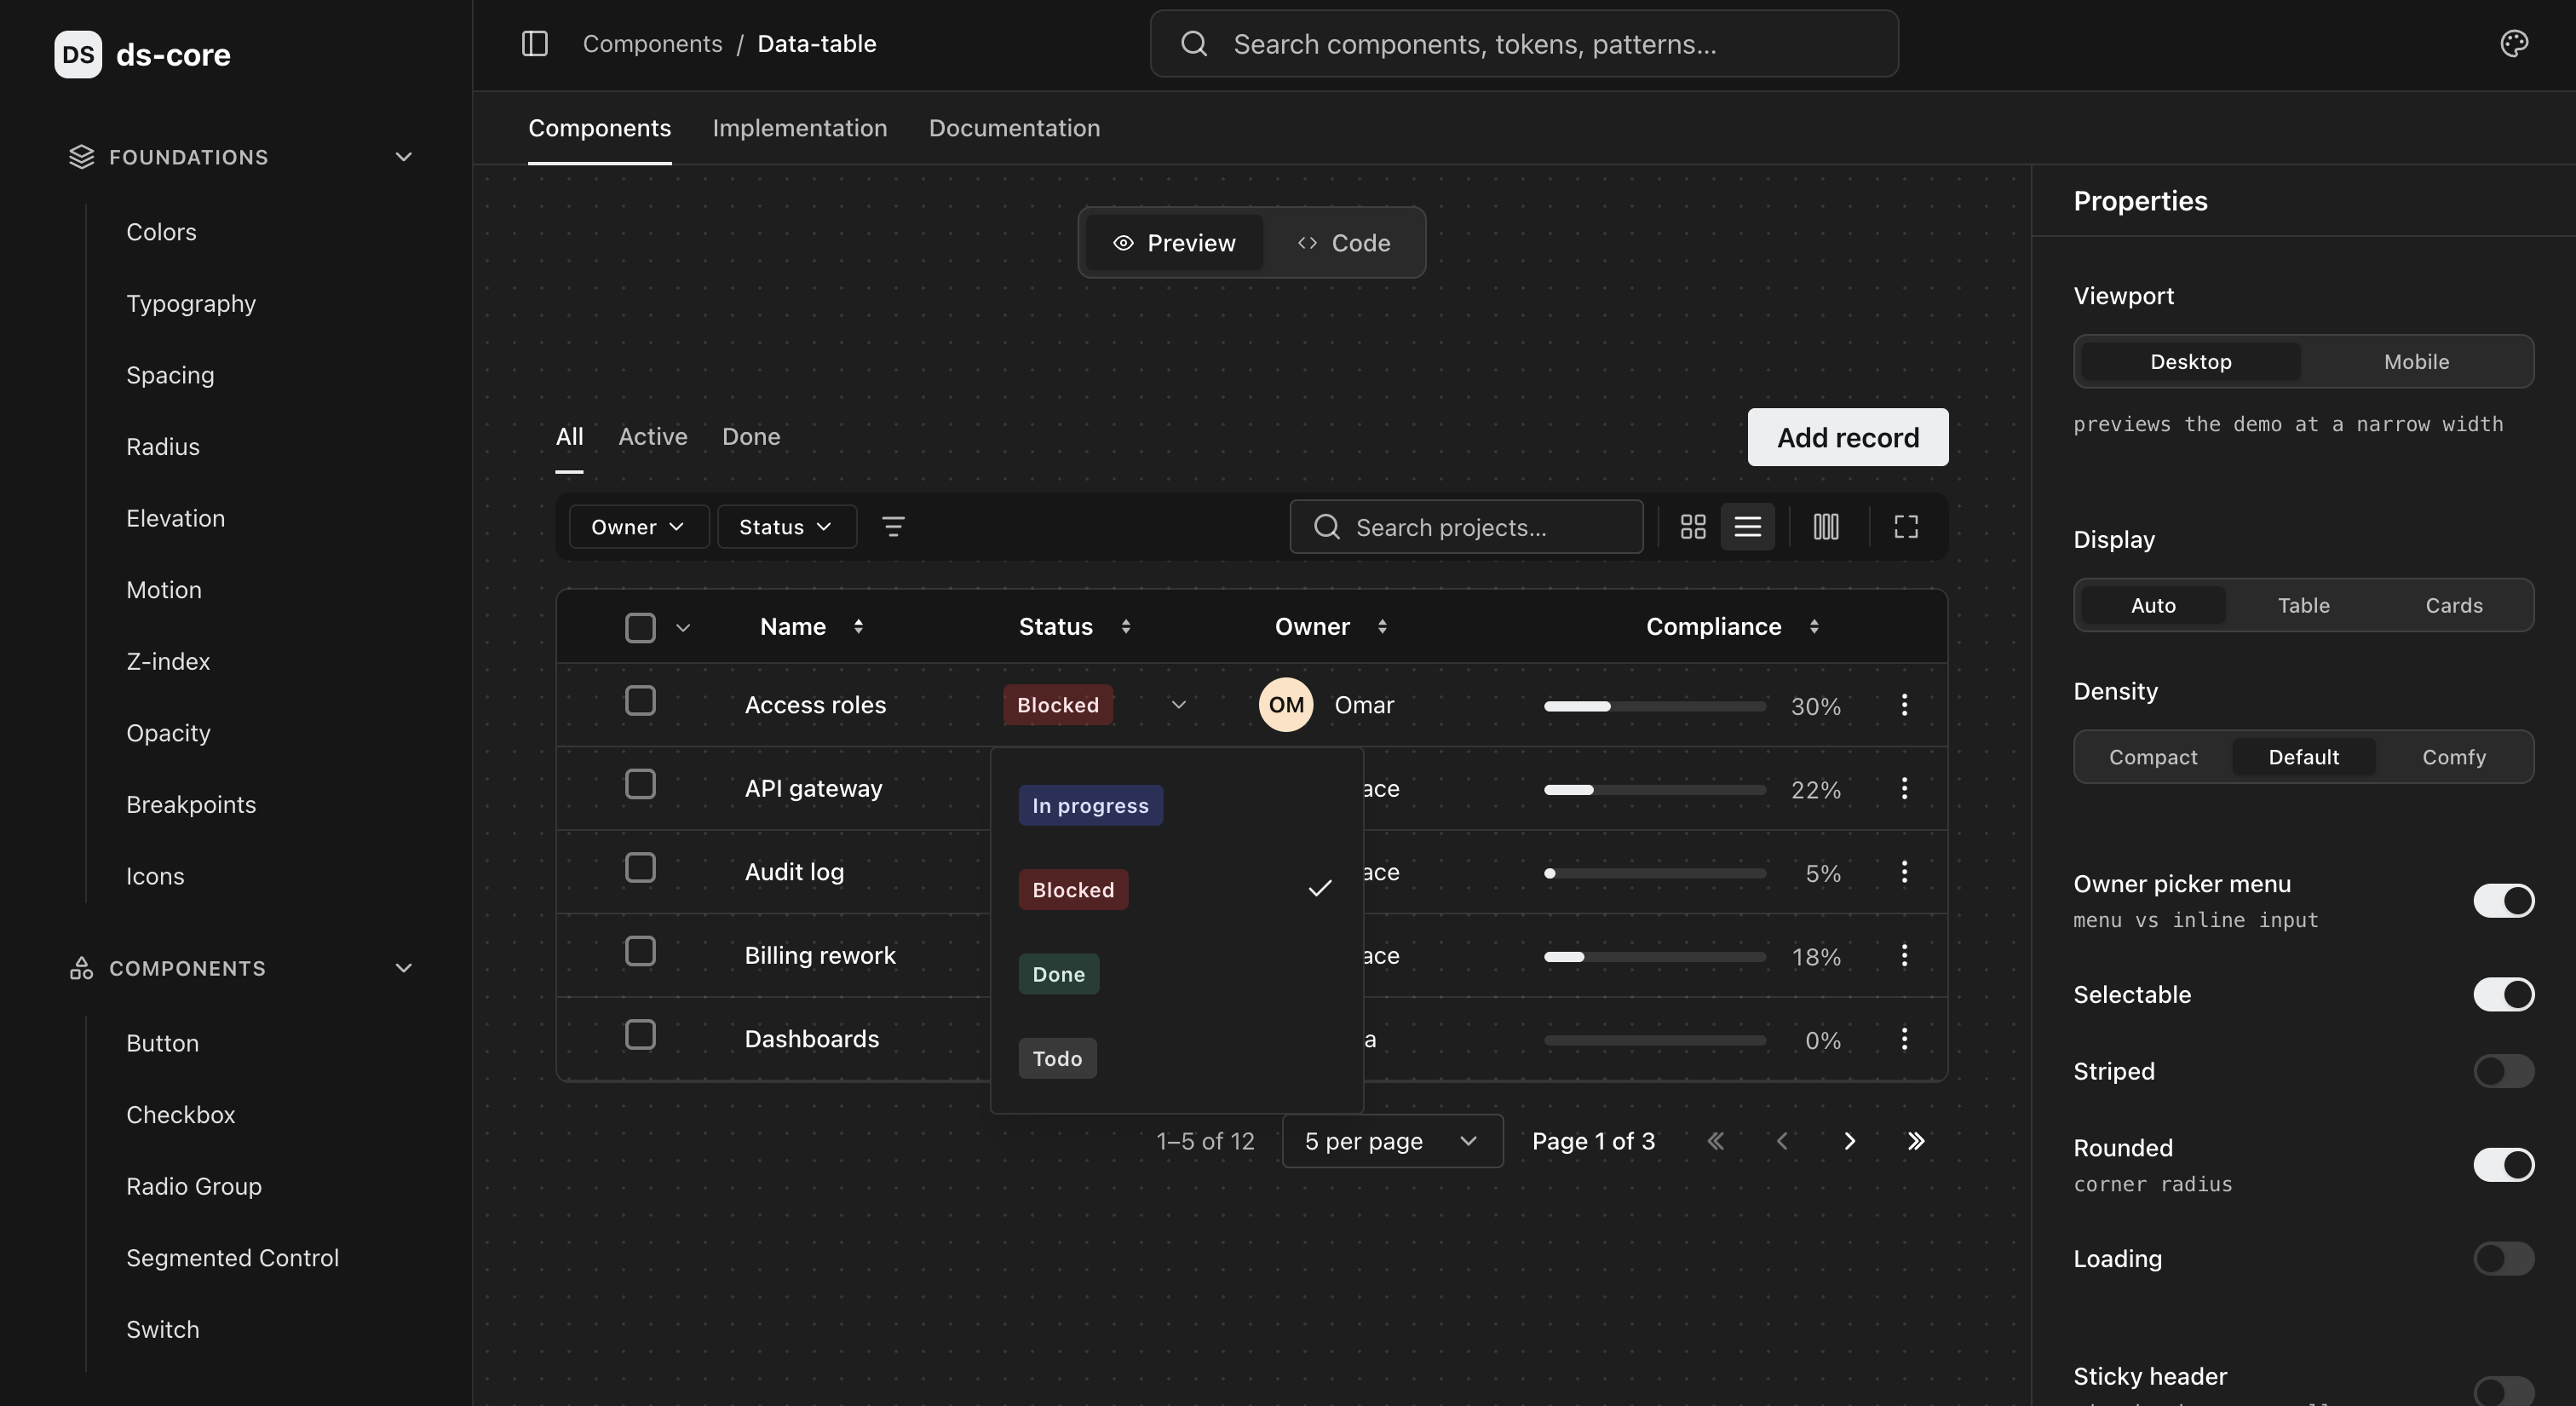Go to last page
Screen dimensions: 2576x1406
coord(1915,1141)
